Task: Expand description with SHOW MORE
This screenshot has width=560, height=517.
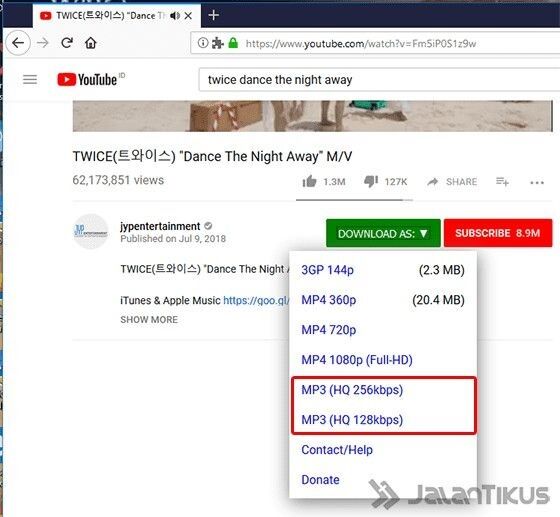Action: [x=149, y=320]
